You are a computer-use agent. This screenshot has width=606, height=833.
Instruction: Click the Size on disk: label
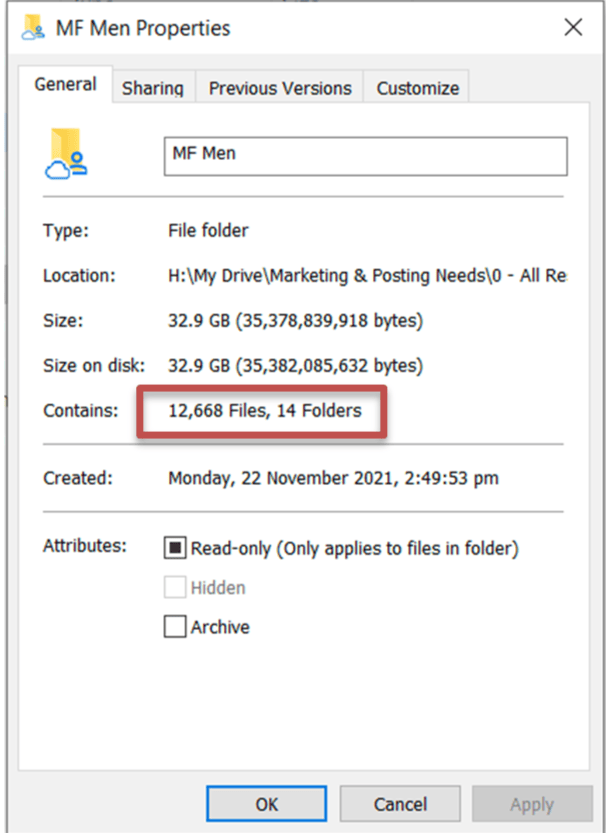(x=94, y=366)
